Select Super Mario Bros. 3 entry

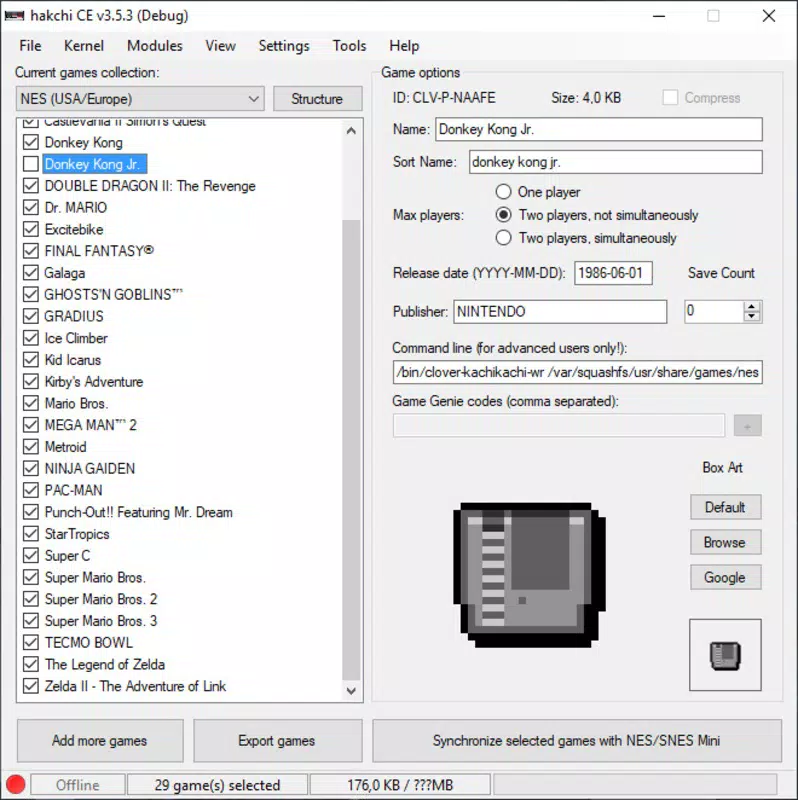[101, 620]
